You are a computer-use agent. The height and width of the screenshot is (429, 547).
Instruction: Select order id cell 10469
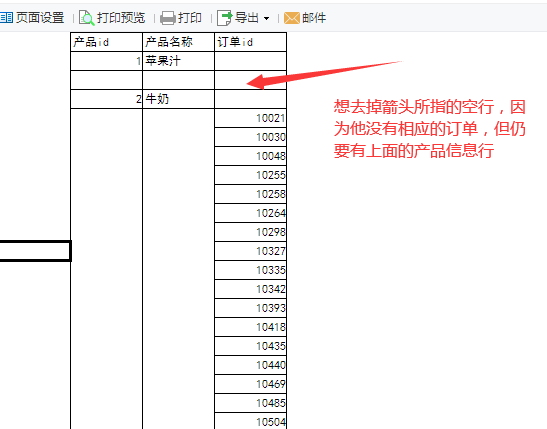coord(250,384)
